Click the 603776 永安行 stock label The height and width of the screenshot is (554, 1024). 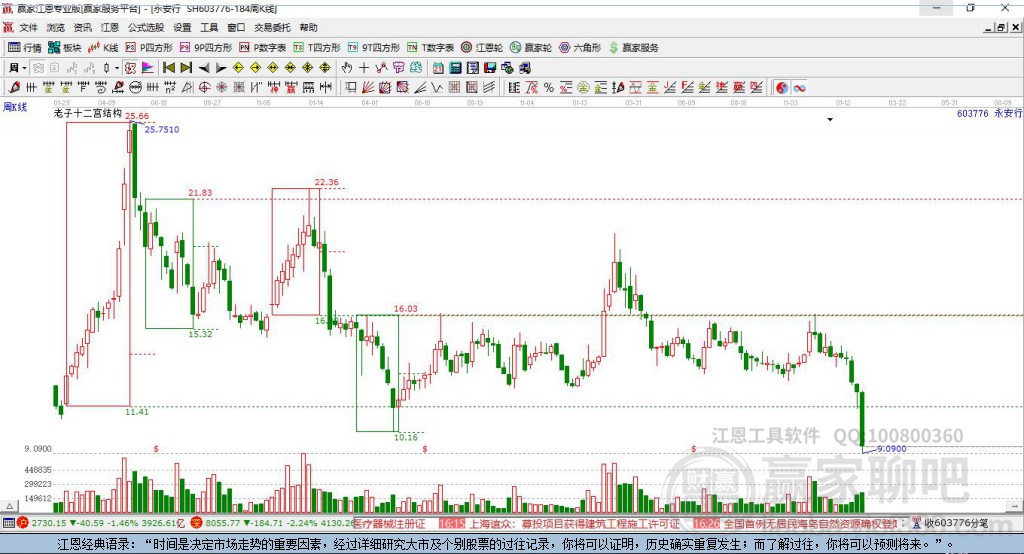point(989,114)
